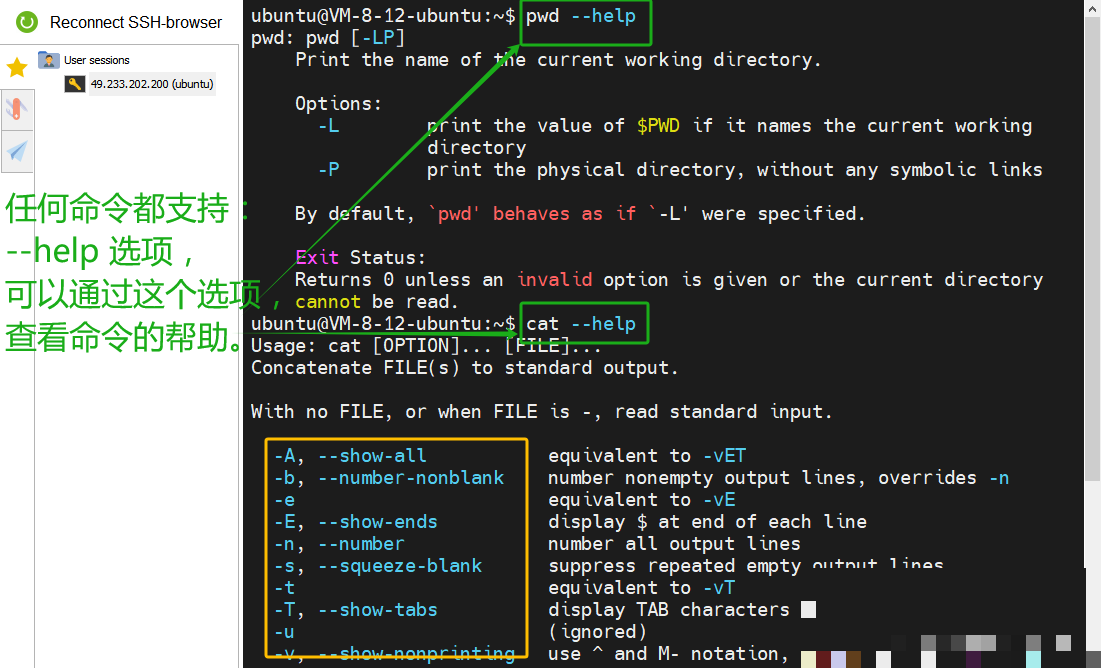Click the 'By default, `pwd' behaves' line
Image resolution: width=1101 pixels, height=668 pixels.
(580, 214)
